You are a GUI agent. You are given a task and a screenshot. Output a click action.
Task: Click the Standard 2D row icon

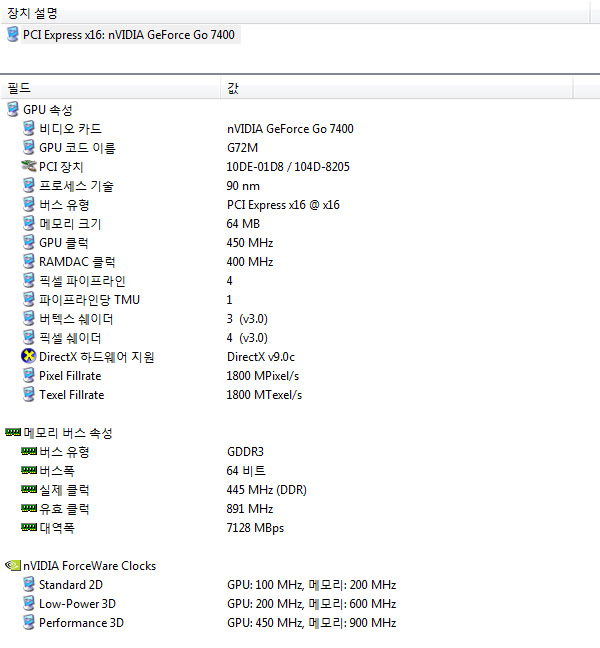[x=29, y=585]
